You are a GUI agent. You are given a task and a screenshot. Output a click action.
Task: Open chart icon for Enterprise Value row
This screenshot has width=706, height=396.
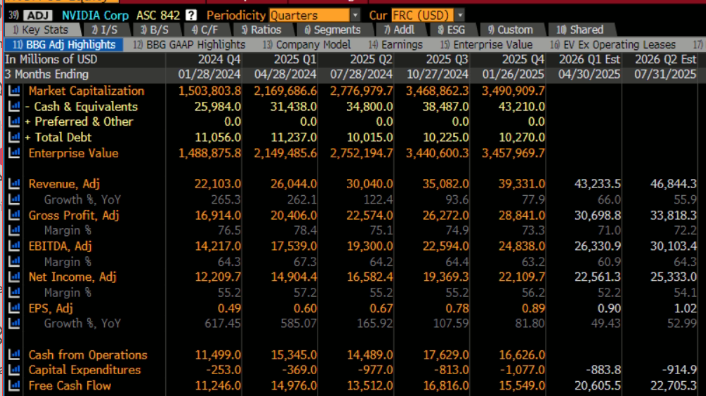click(x=14, y=153)
